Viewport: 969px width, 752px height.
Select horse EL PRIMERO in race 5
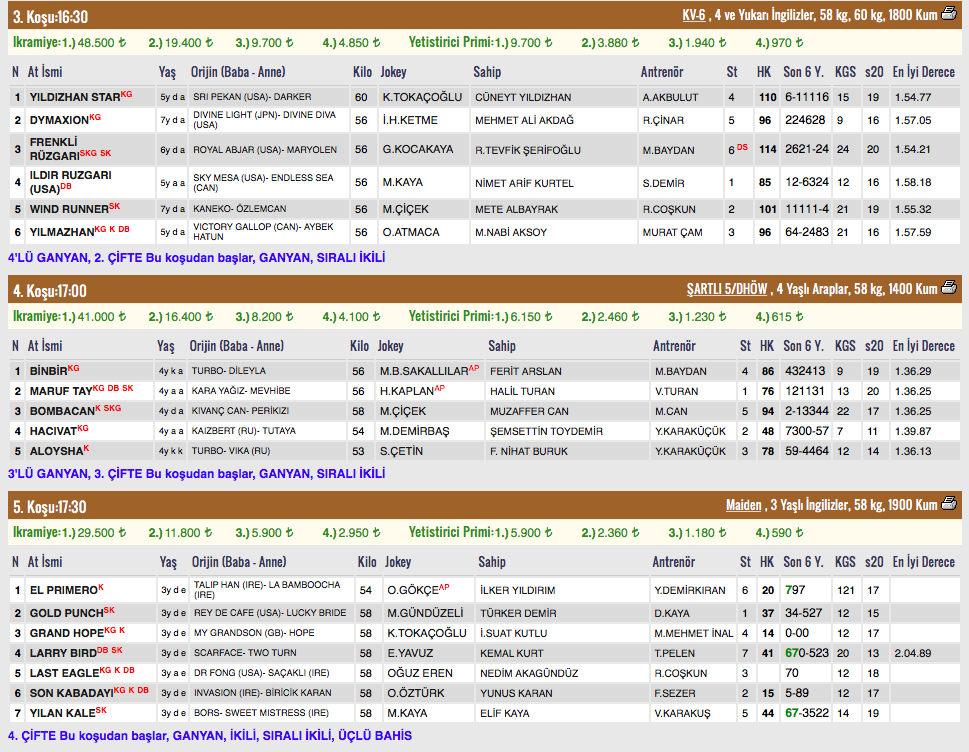pos(62,591)
